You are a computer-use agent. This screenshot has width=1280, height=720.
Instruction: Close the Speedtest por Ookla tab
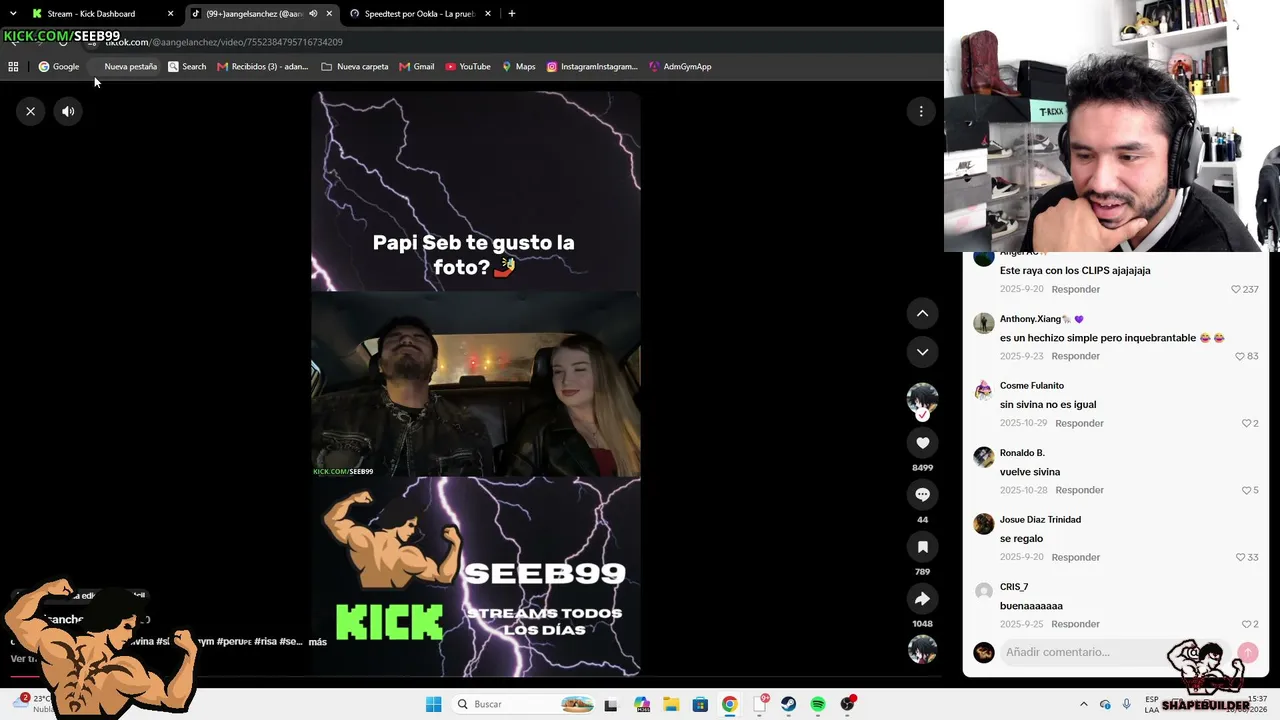488,14
